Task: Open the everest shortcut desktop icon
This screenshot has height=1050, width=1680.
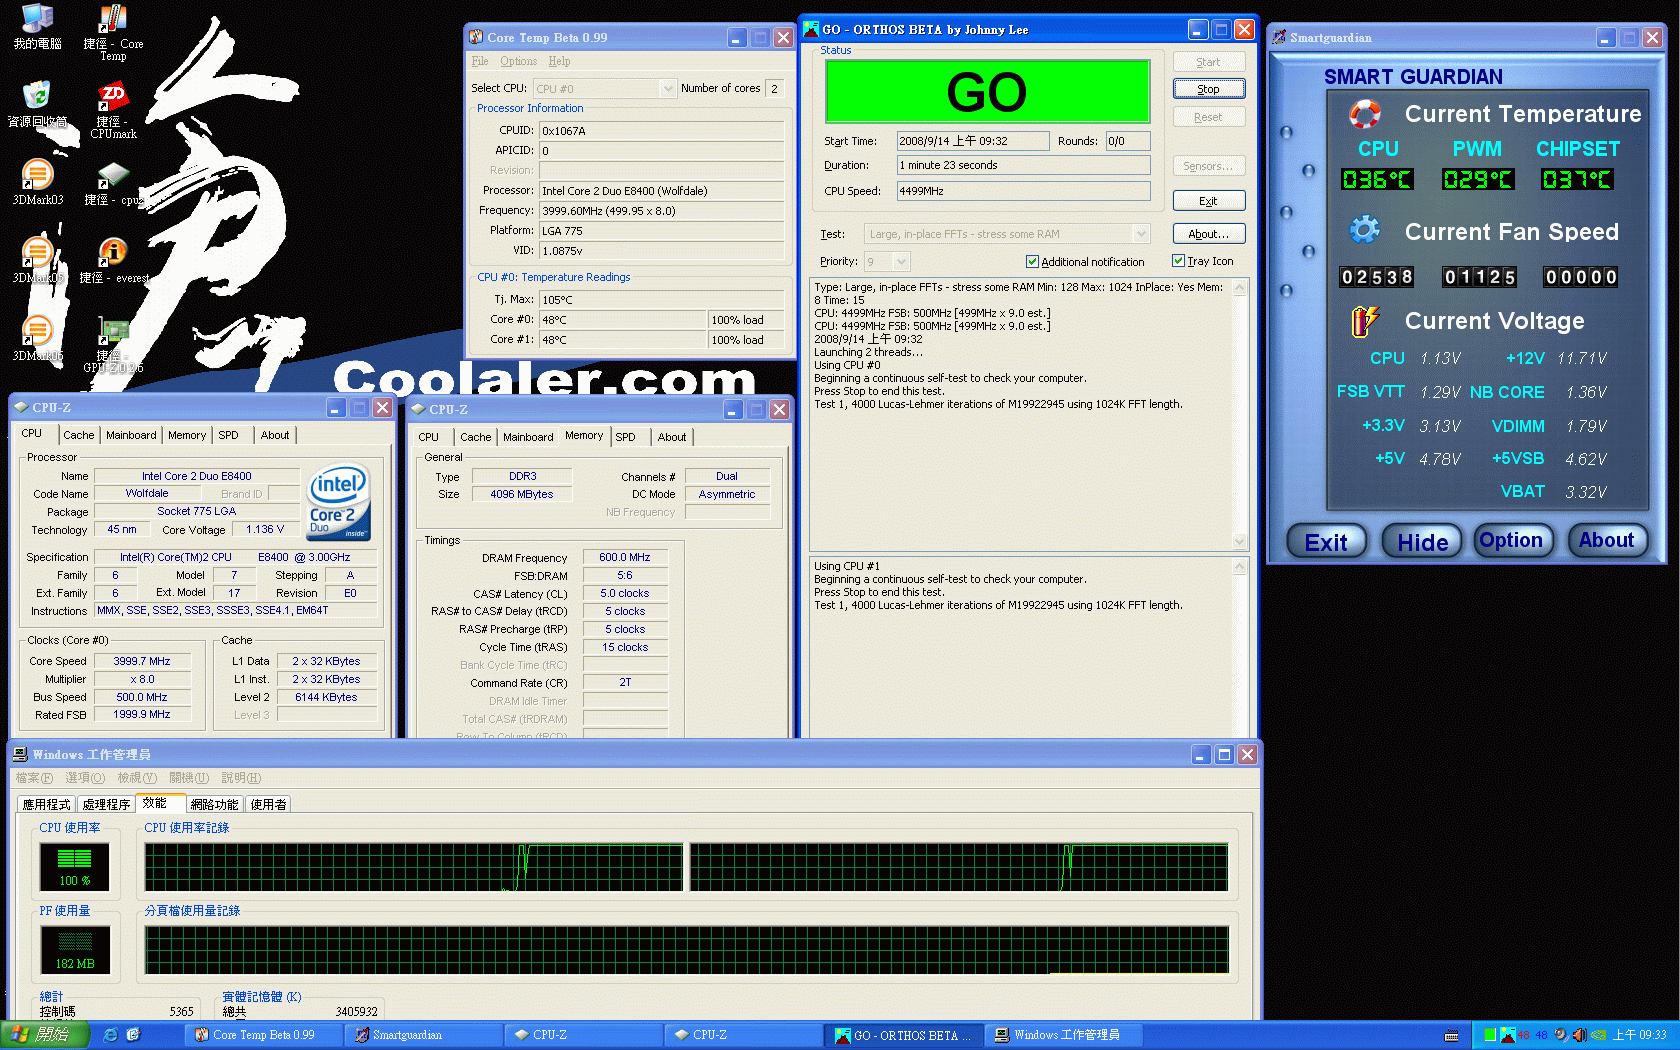Action: click(113, 258)
